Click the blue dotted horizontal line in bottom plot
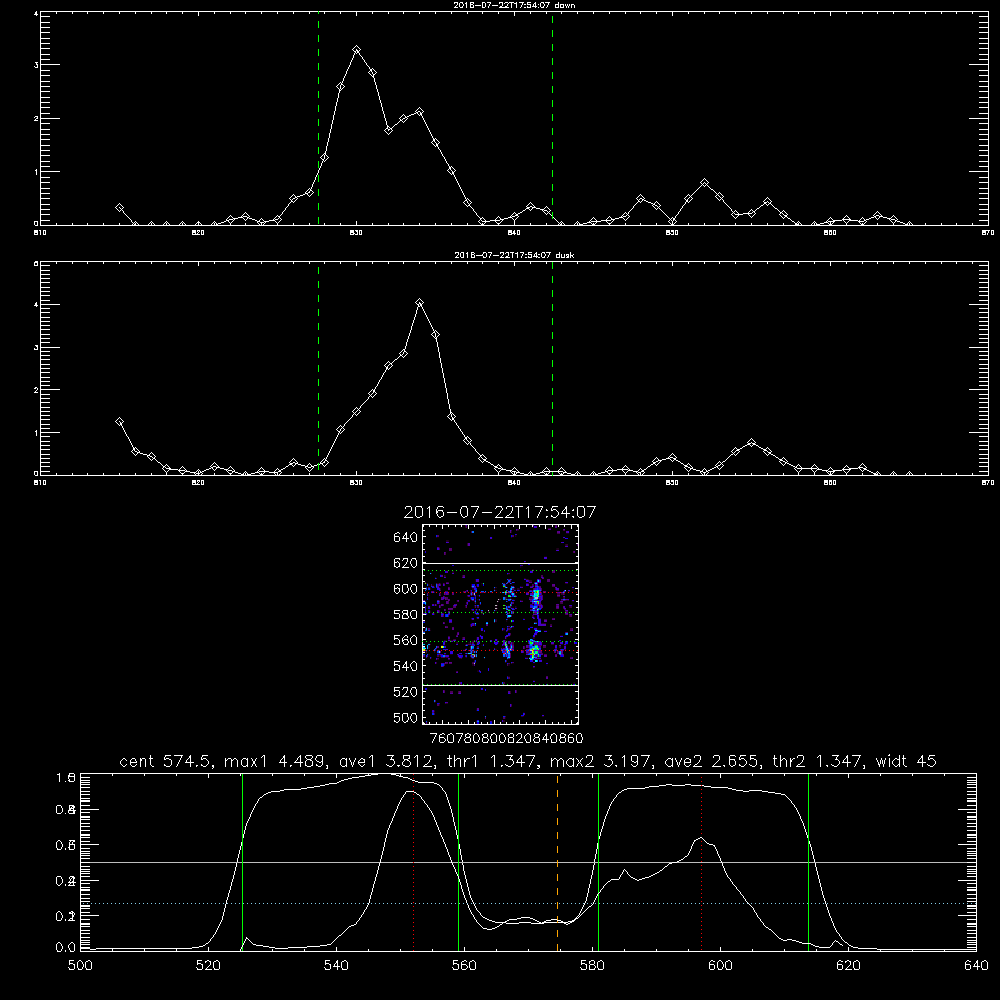The image size is (1000, 1000). click(528, 904)
